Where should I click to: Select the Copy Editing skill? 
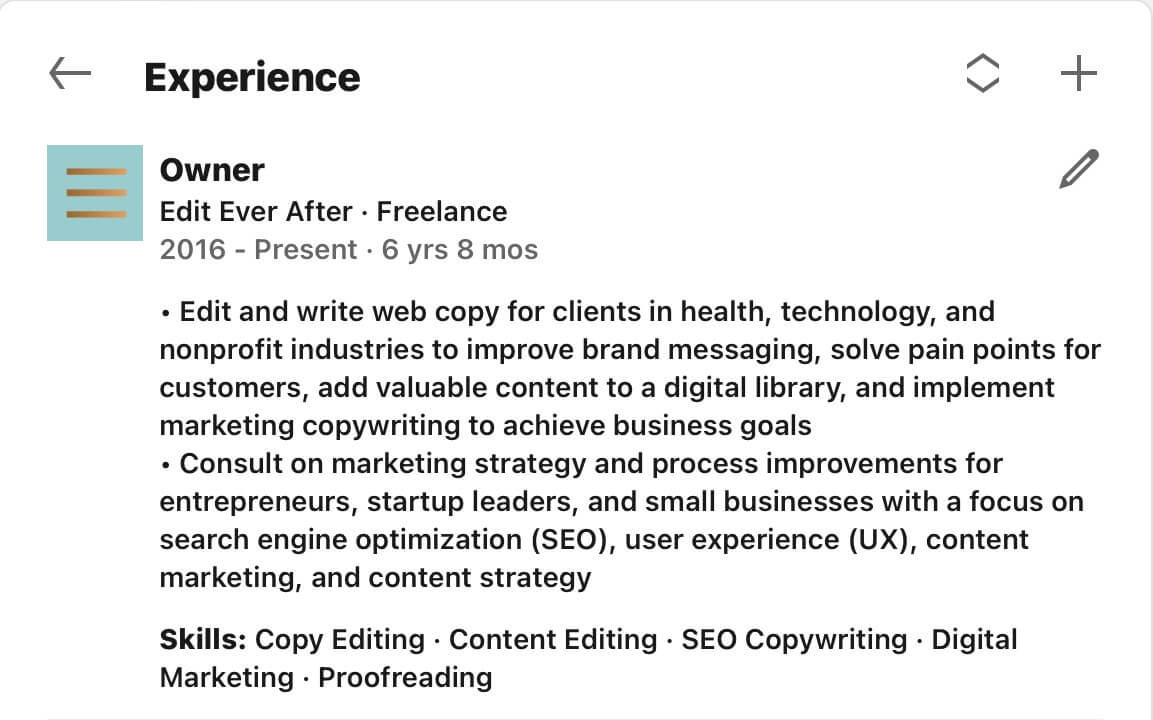pos(340,640)
